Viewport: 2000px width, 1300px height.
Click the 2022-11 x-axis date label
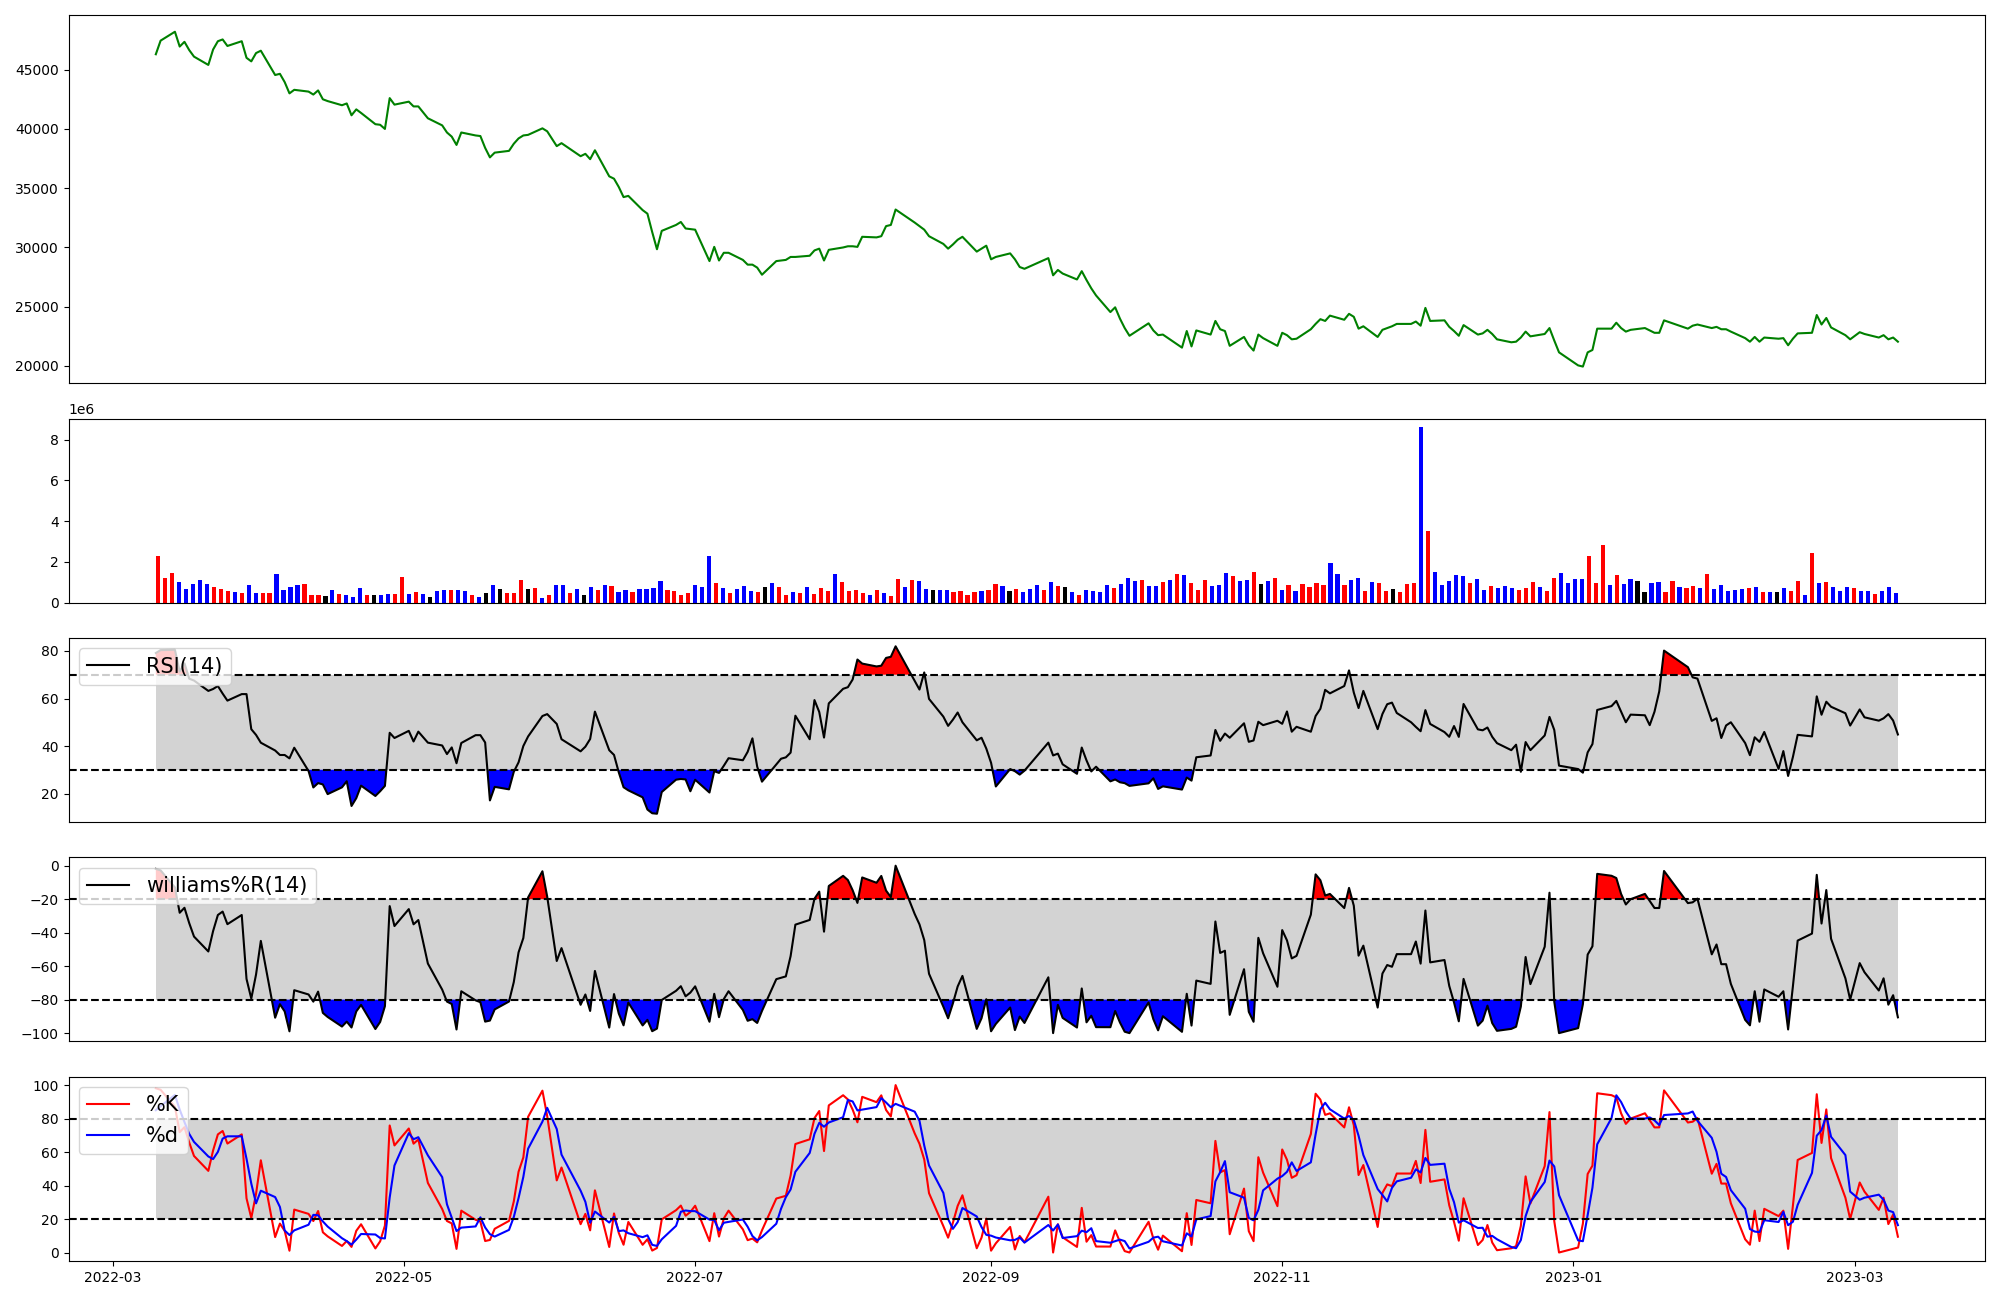click(x=1281, y=1277)
